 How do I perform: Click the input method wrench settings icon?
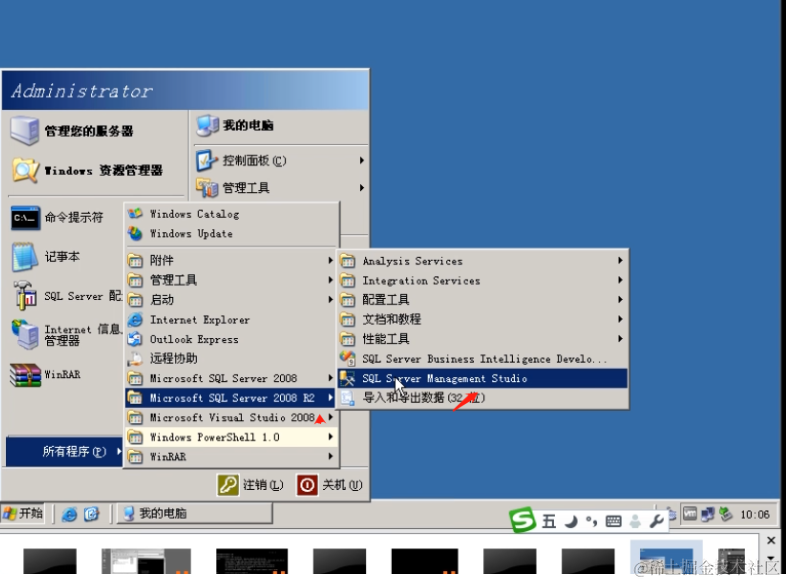656,521
